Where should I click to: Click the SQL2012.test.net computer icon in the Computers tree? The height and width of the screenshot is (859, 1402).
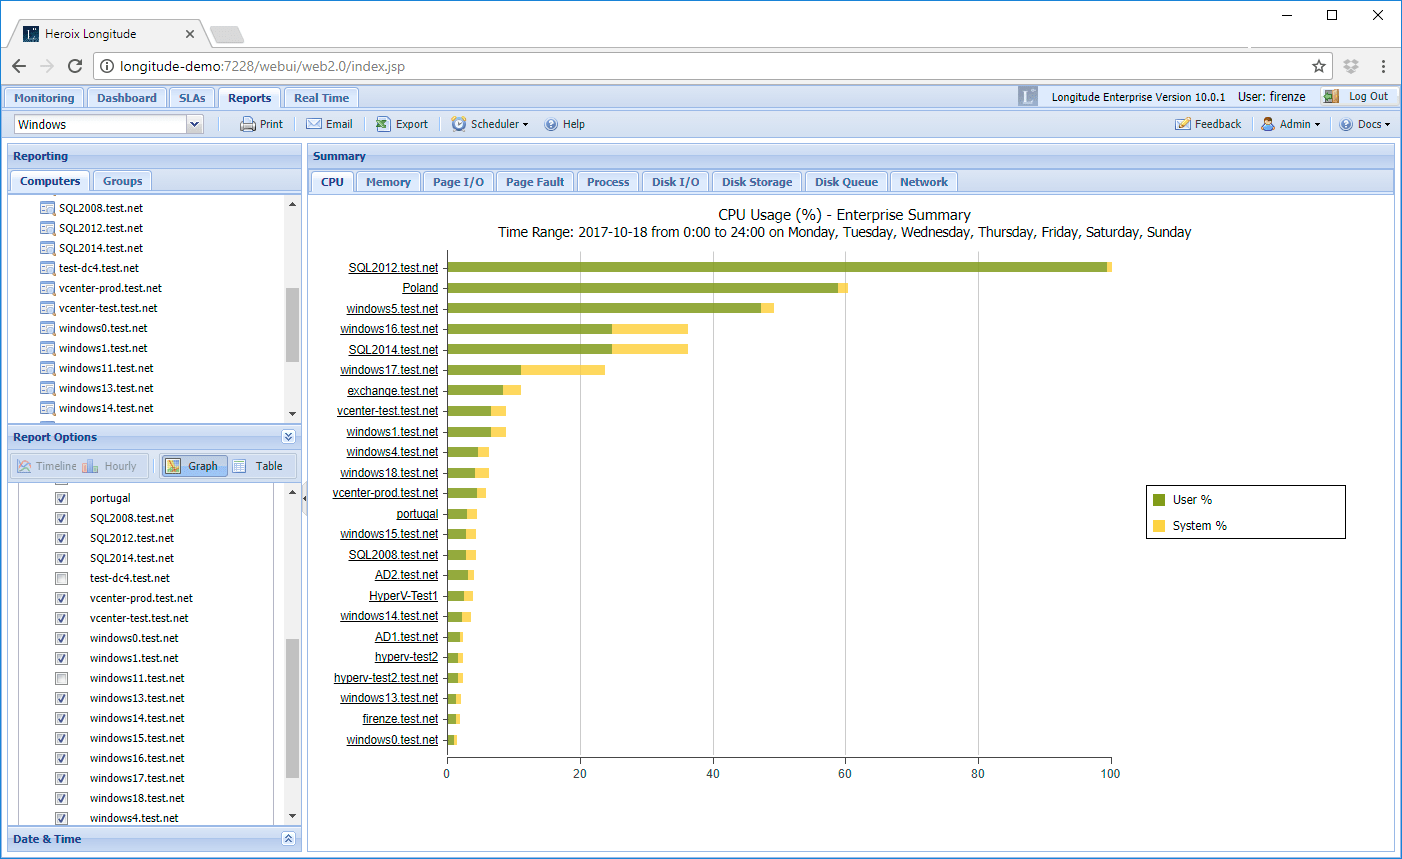click(47, 228)
